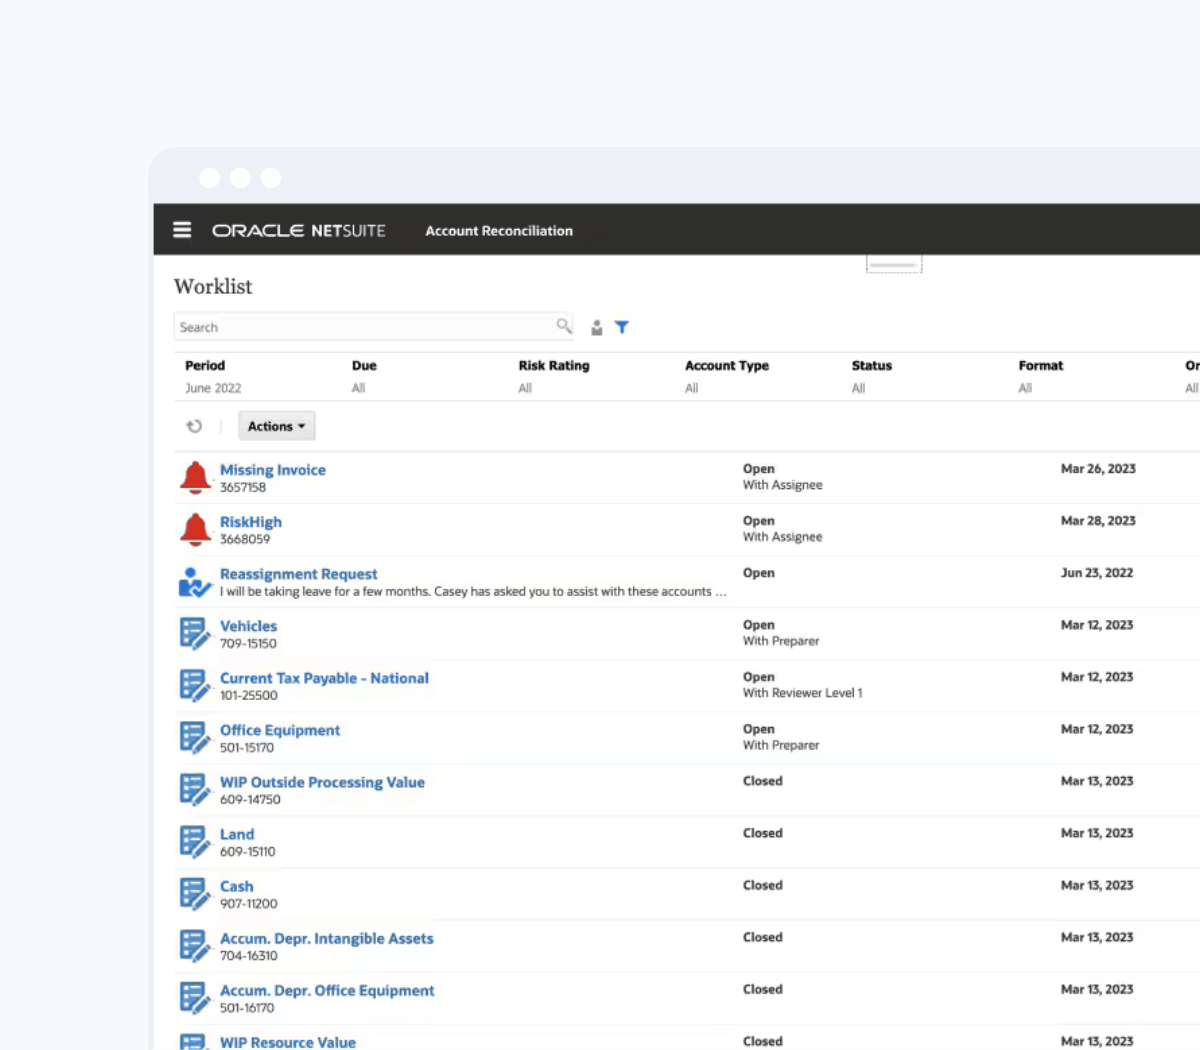Image resolution: width=1200 pixels, height=1050 pixels.
Task: Click the date Mar 26, 2023
Action: 1098,469
